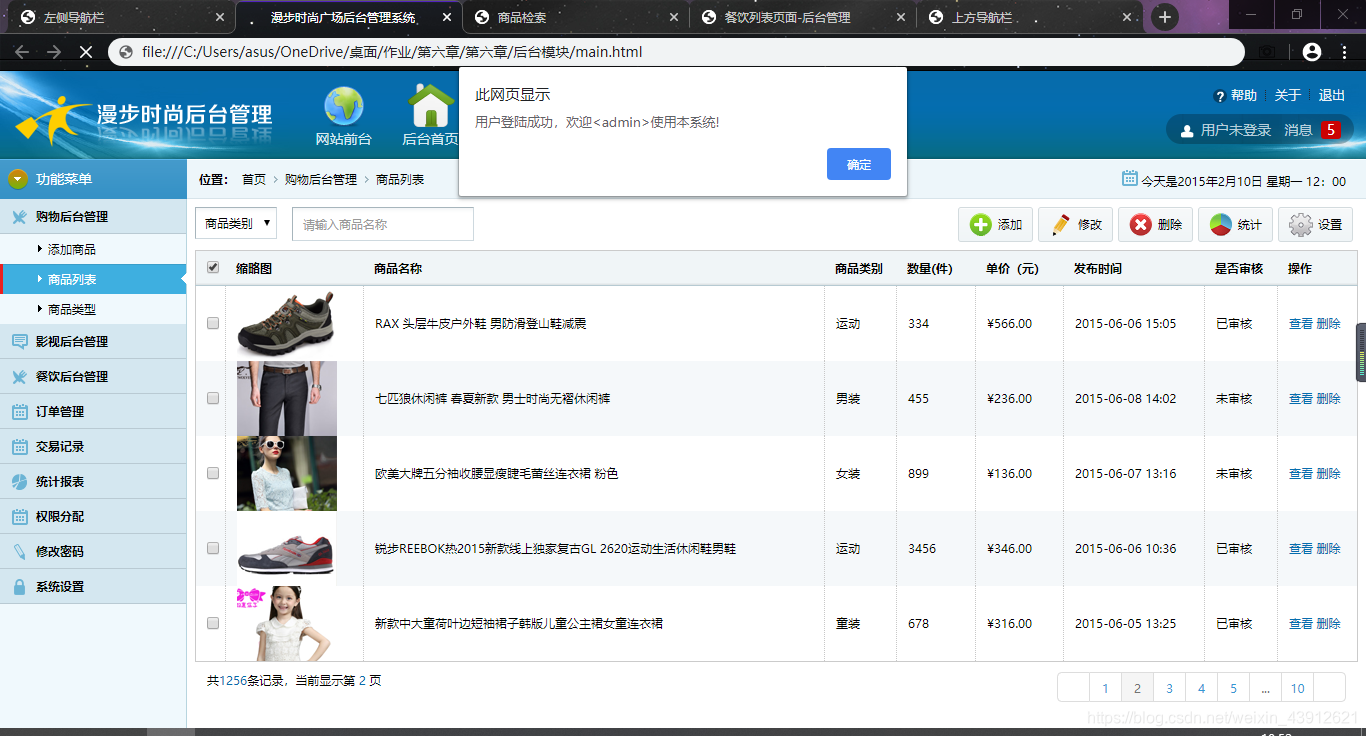Expand the 影视后台管理 menu section
Image resolution: width=1366 pixels, height=736 pixels.
click(x=93, y=341)
